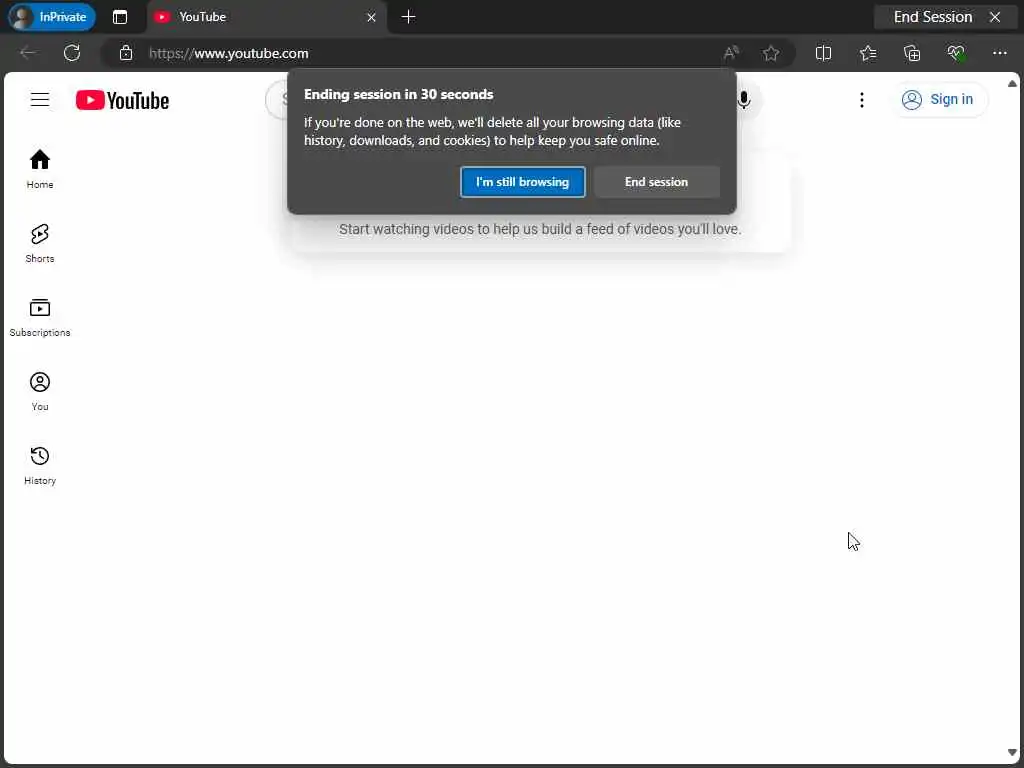Click I'm still browsing button
Screen dimensions: 1024x768
522,182
